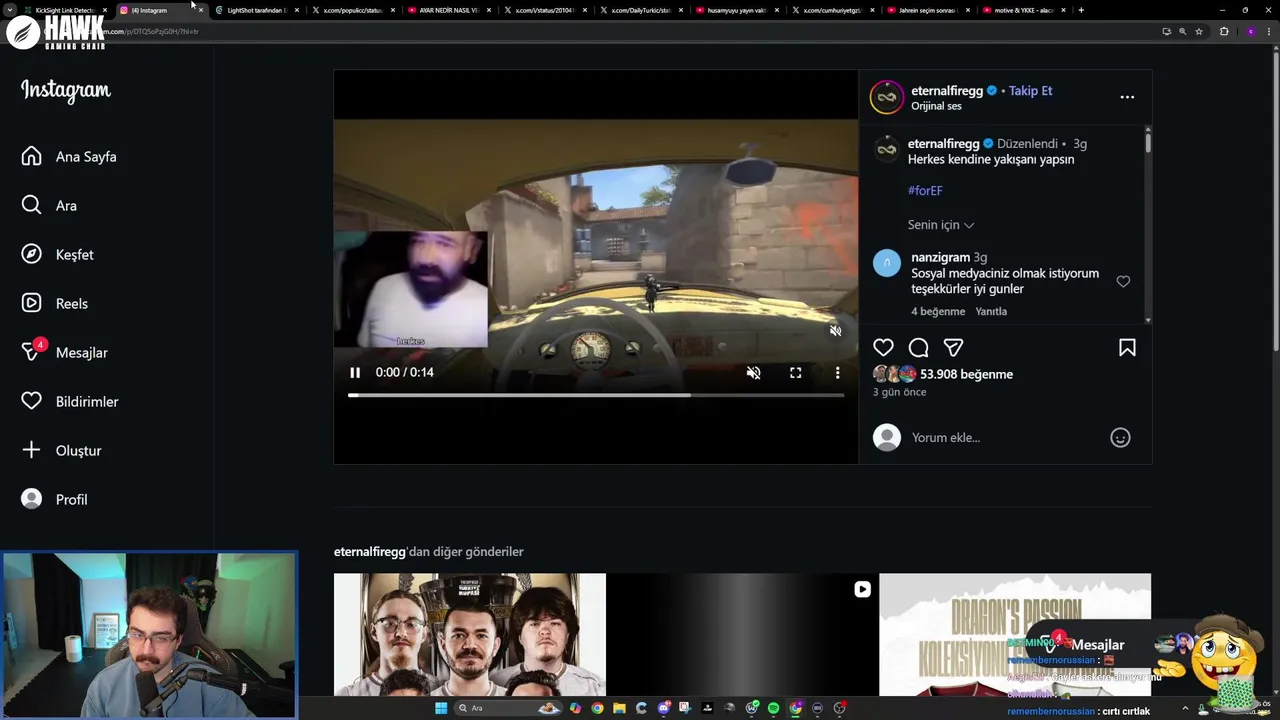Open Reels from the sidebar
The image size is (1280, 720).
54,304
